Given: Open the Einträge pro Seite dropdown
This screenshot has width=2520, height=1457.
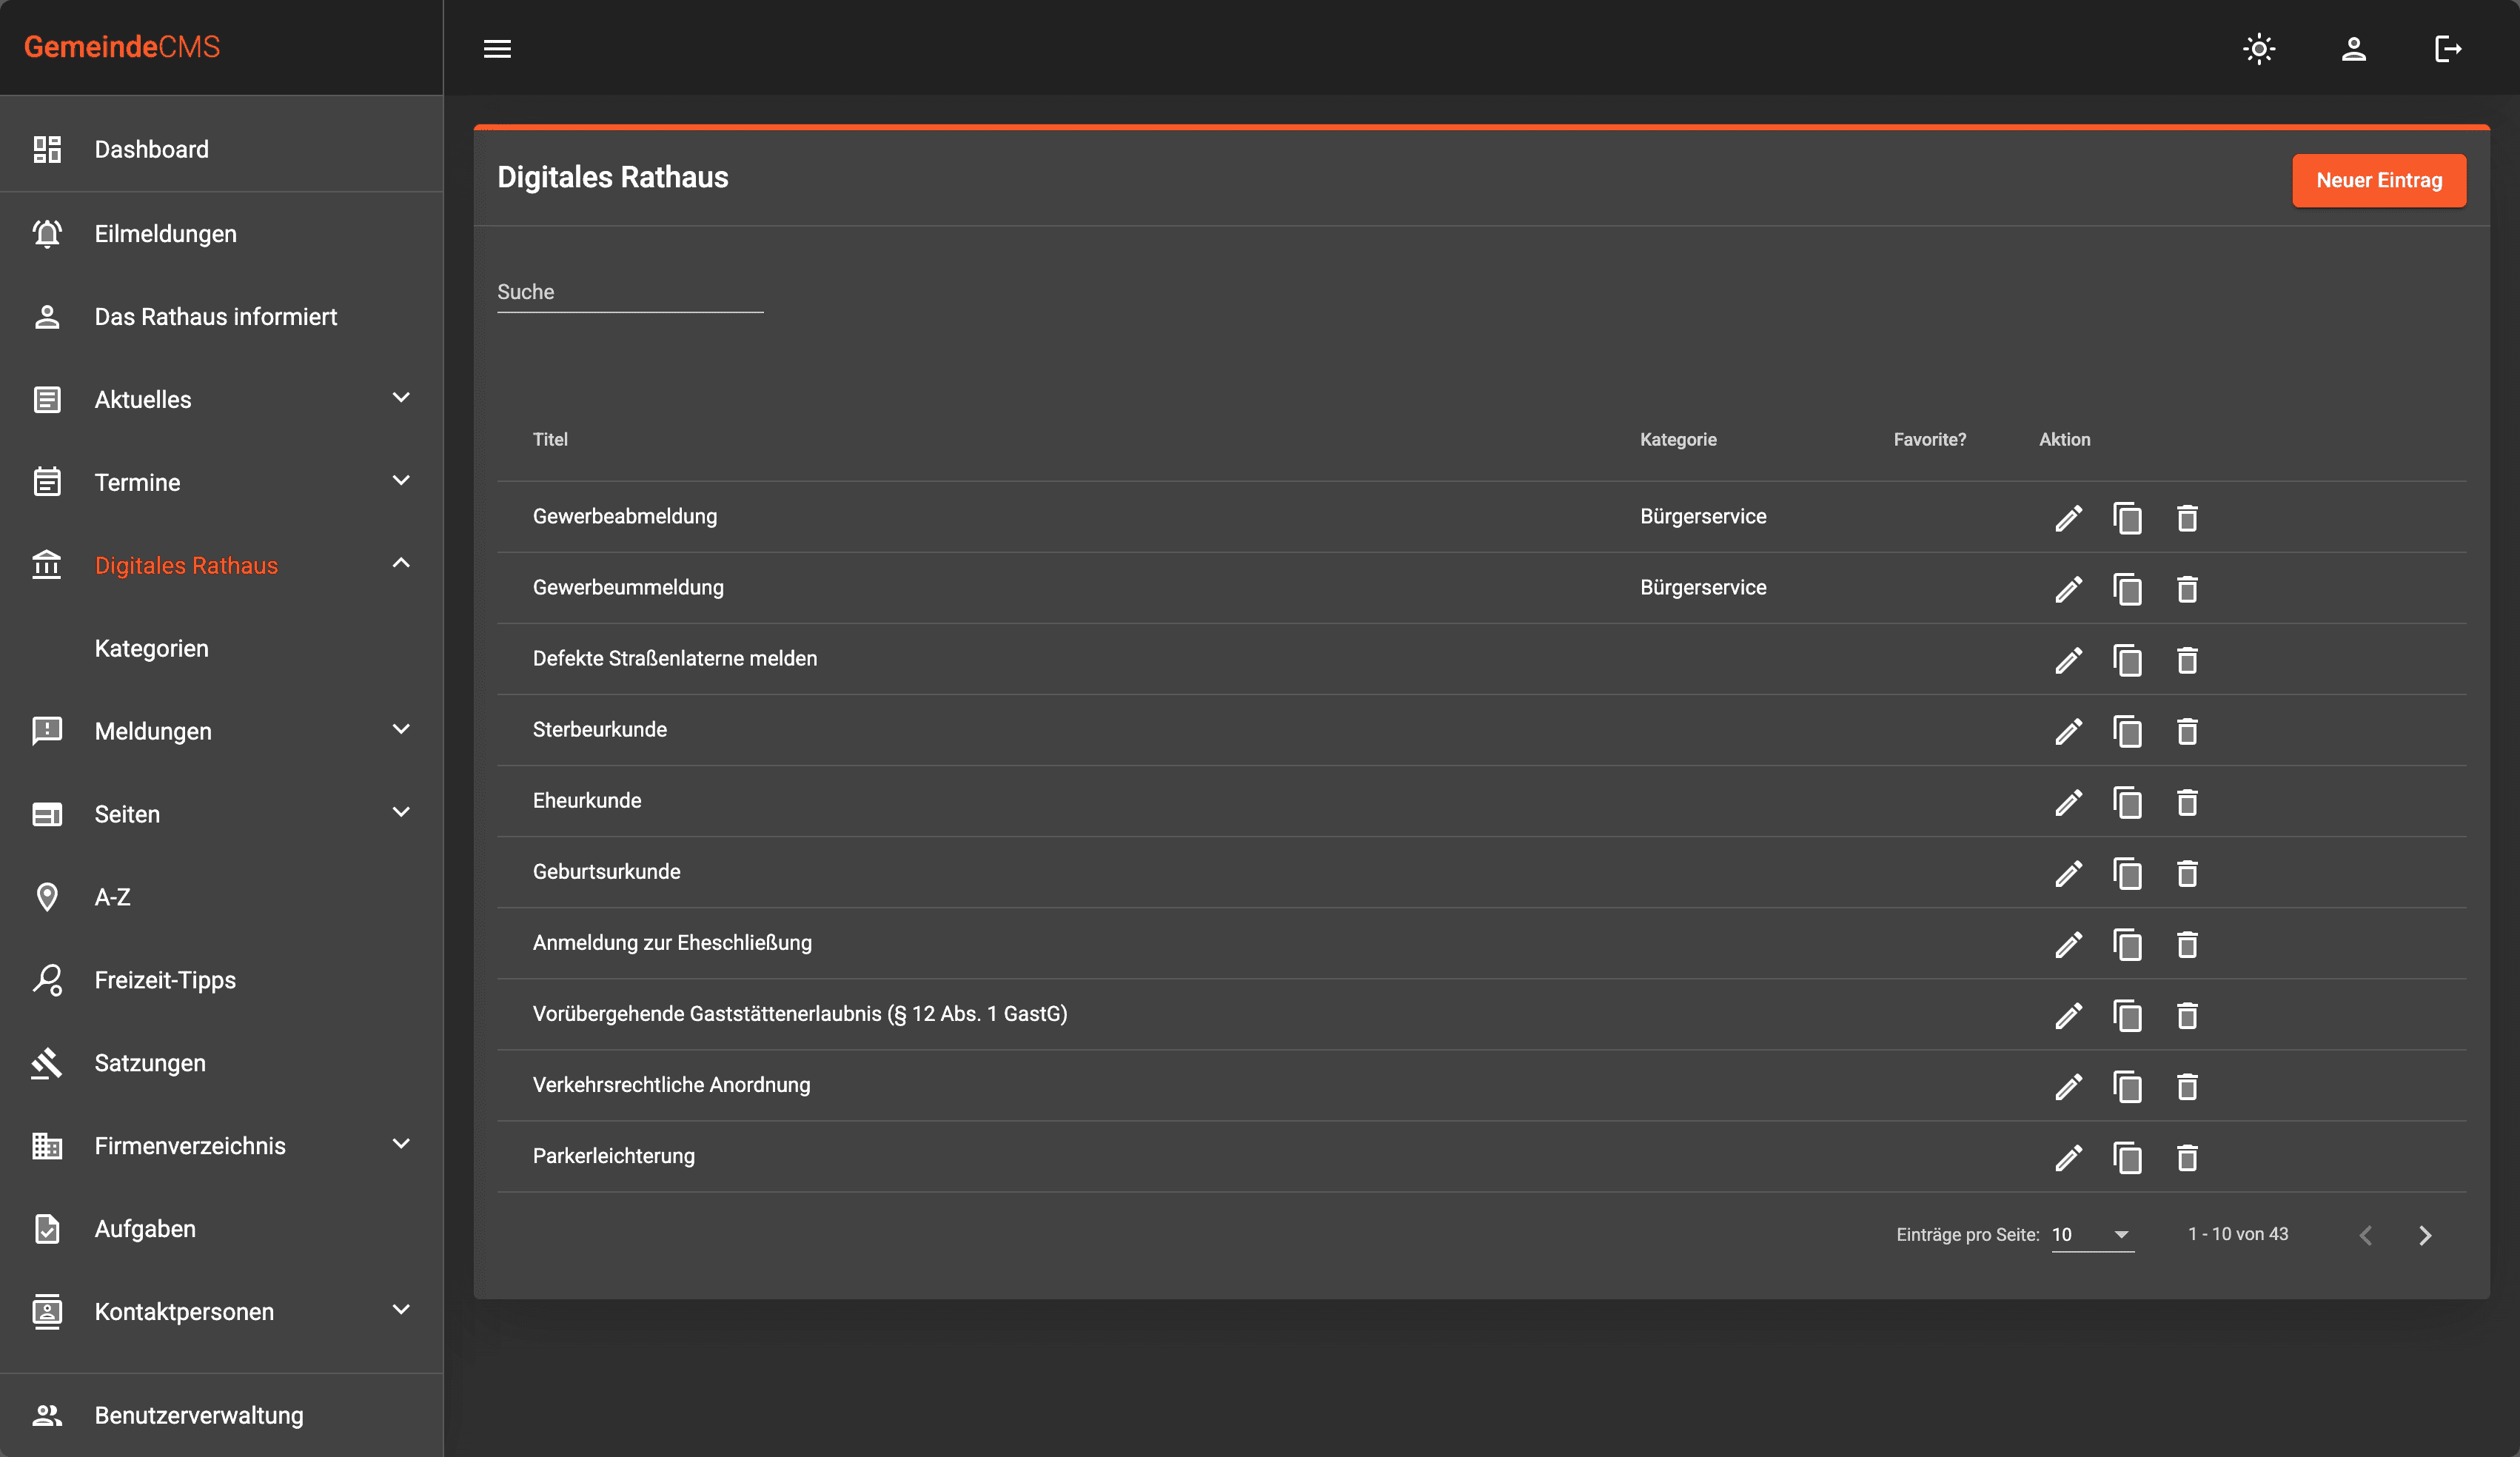Looking at the screenshot, I should [2091, 1234].
